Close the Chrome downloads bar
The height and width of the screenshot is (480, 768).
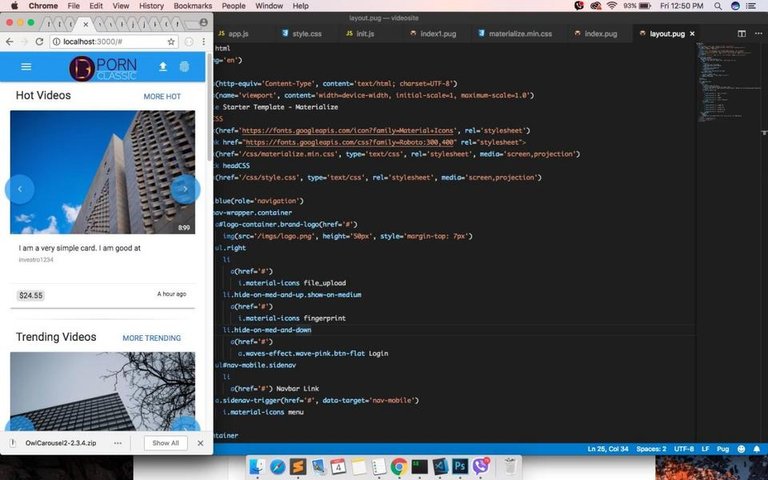pyautogui.click(x=200, y=443)
